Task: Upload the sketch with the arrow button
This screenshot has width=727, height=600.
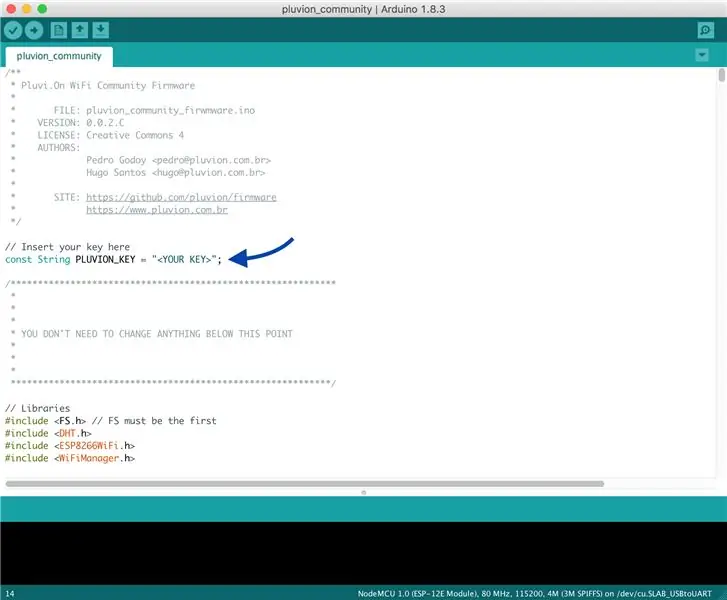Action: click(x=34, y=31)
